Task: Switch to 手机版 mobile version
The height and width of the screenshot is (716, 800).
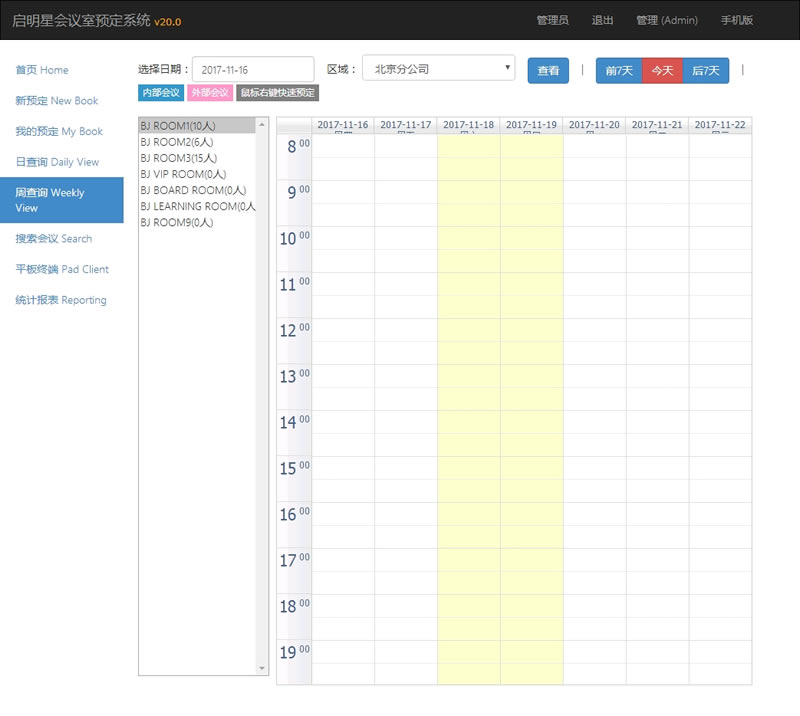Action: [736, 20]
